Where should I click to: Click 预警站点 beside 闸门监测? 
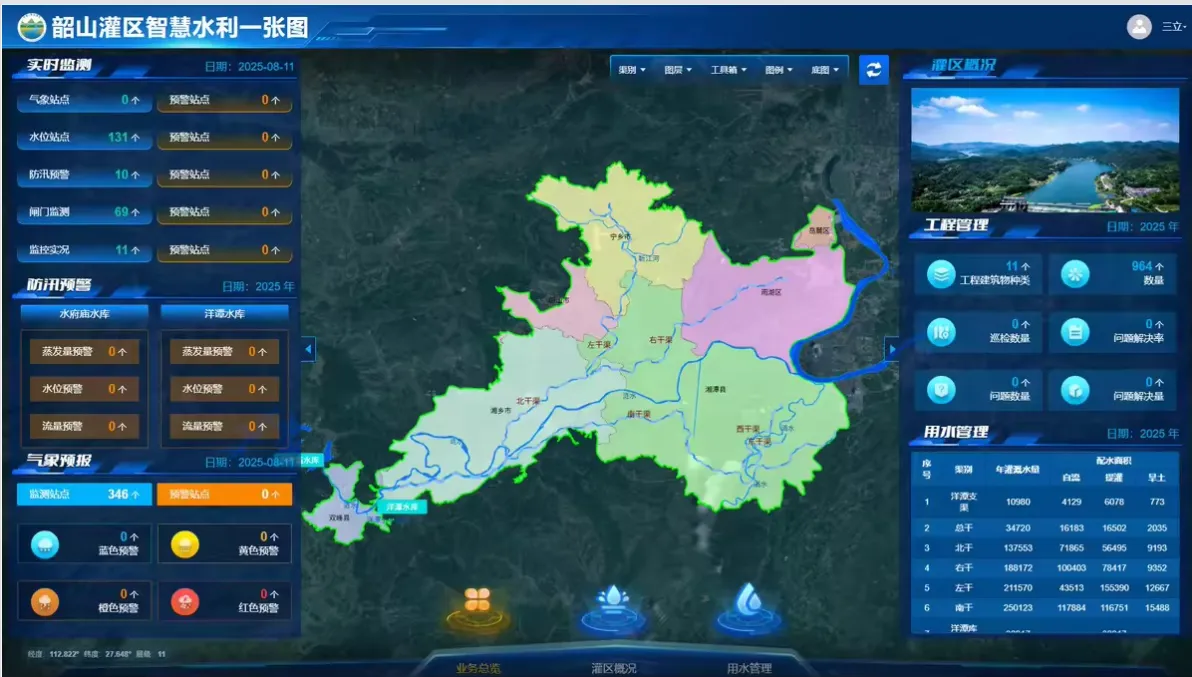coord(225,212)
